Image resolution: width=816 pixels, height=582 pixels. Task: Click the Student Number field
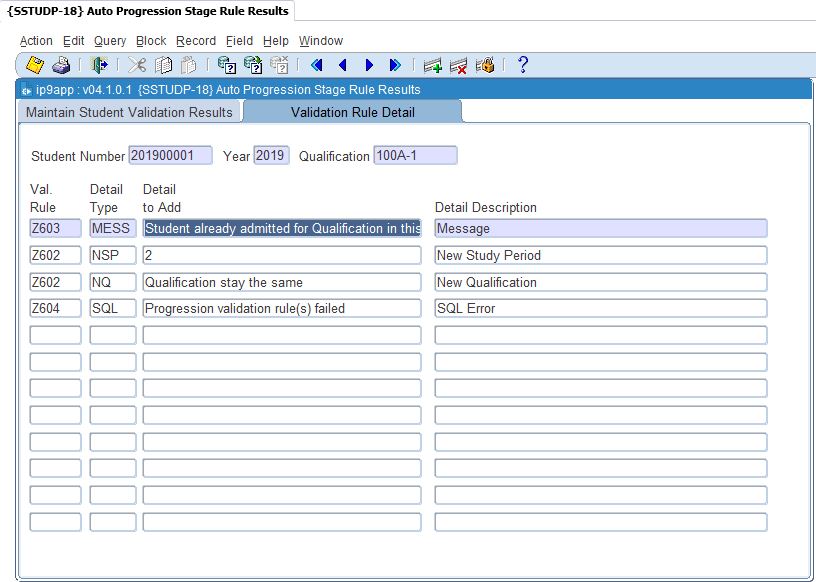click(170, 156)
